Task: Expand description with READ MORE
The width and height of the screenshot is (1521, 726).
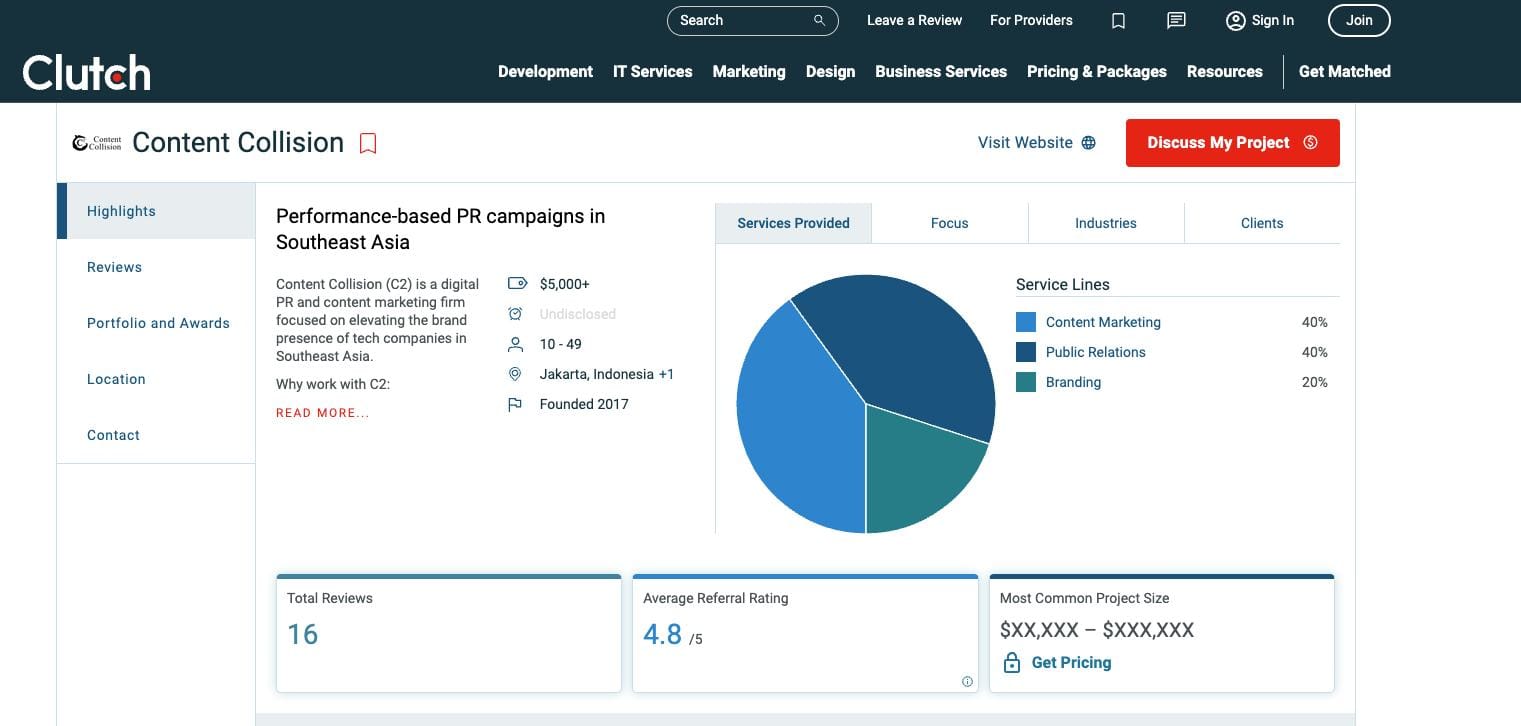Action: point(322,413)
